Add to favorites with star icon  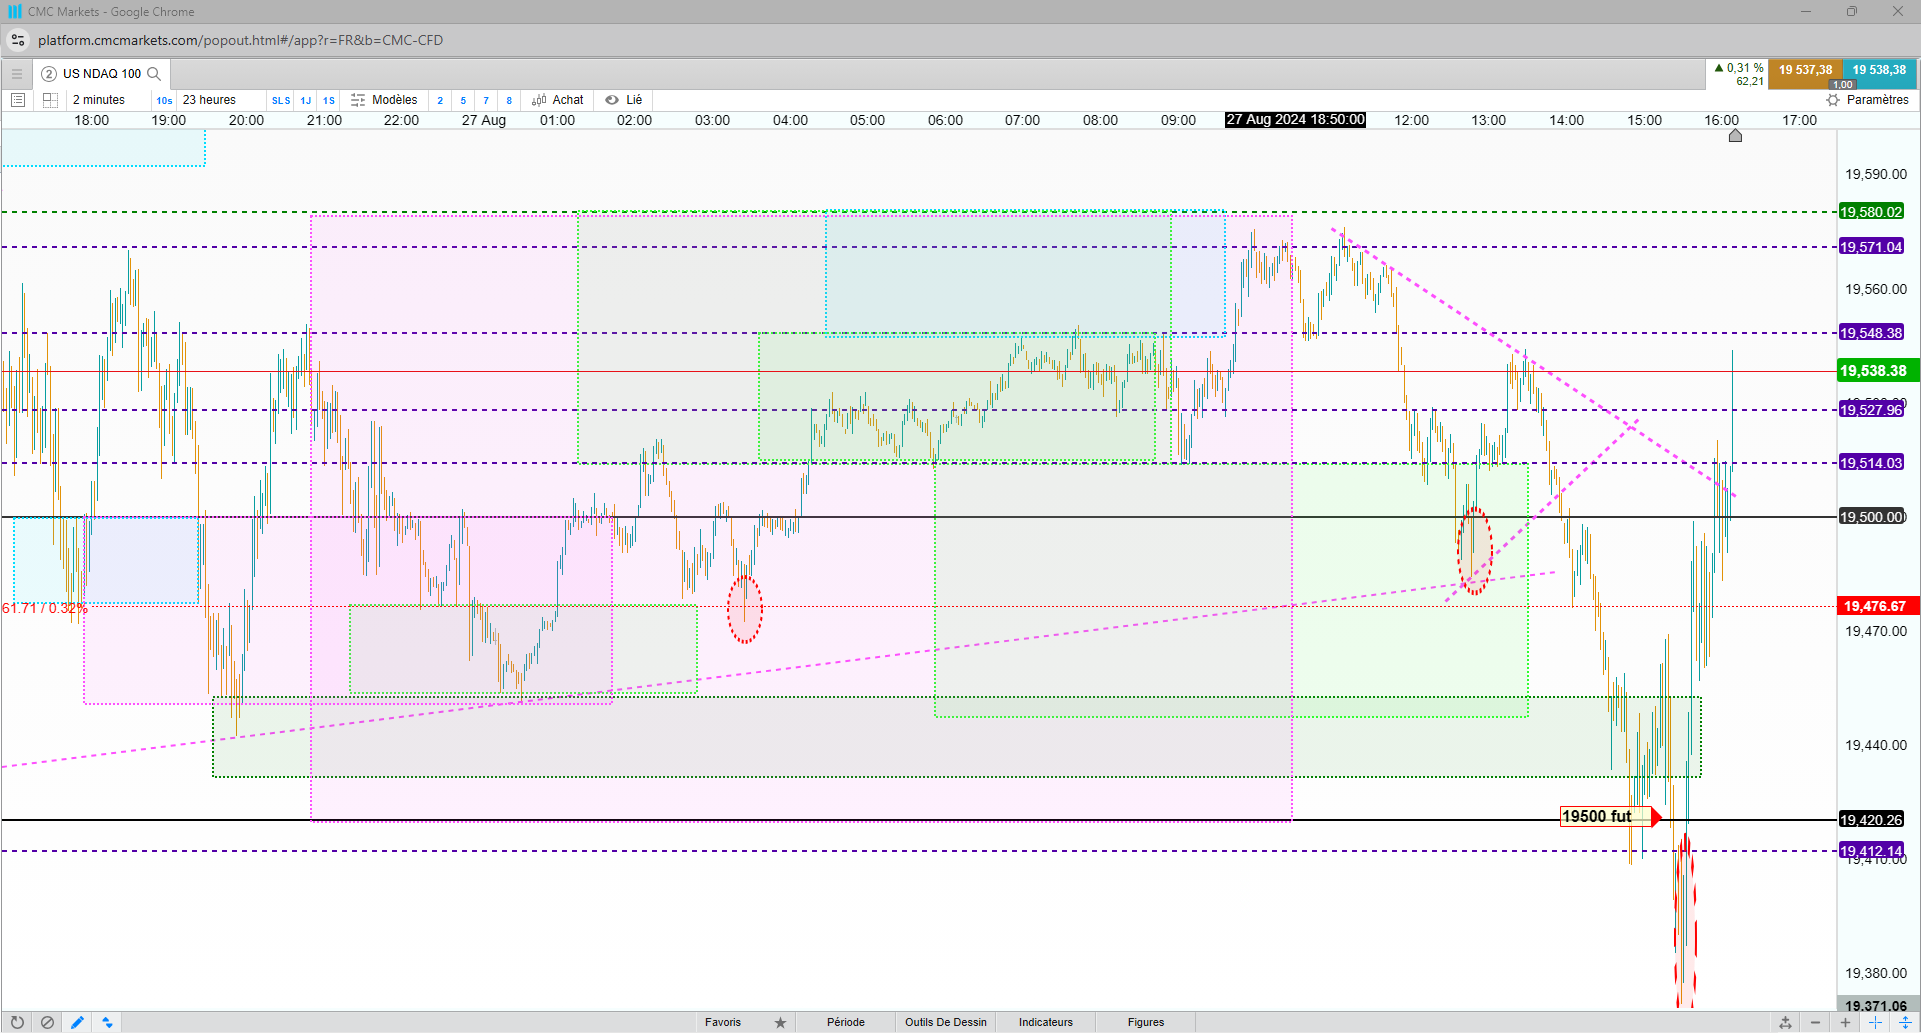point(780,1022)
